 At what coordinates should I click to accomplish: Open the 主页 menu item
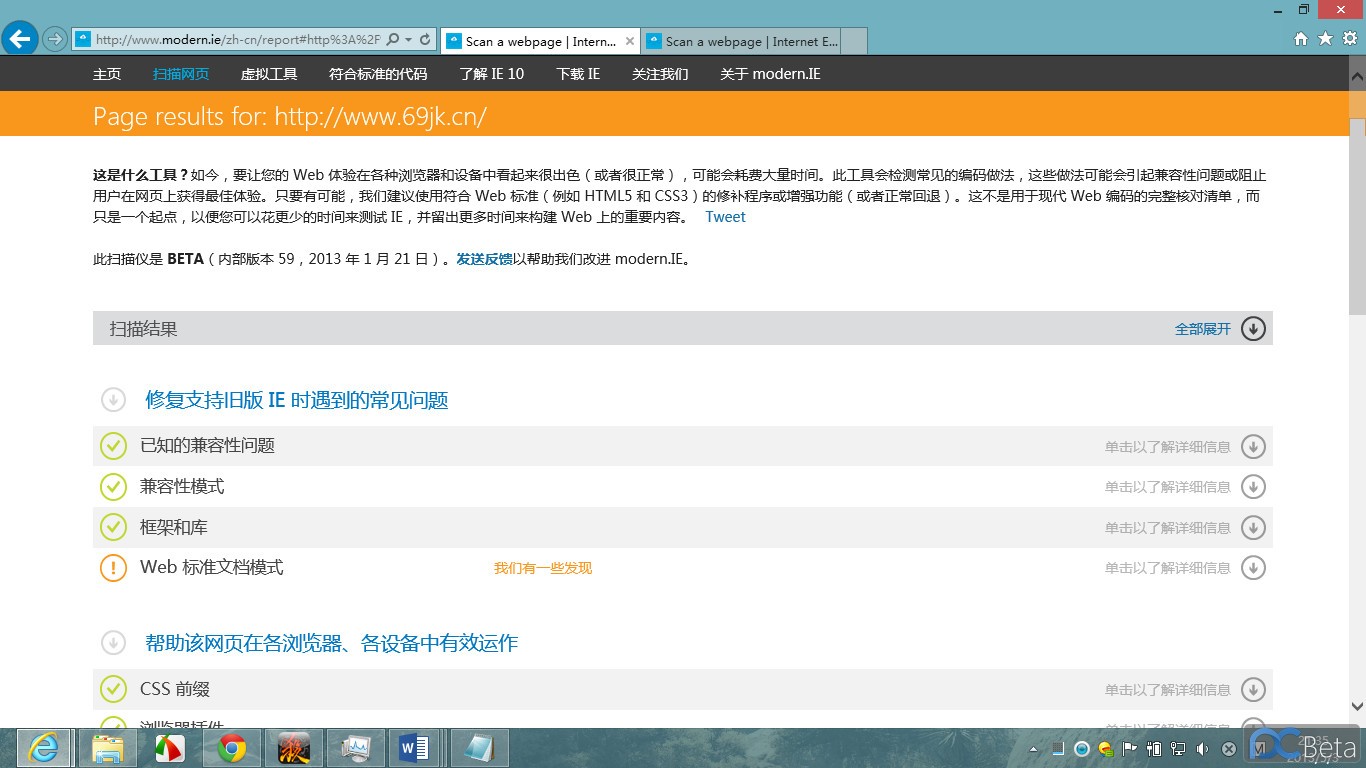[107, 74]
